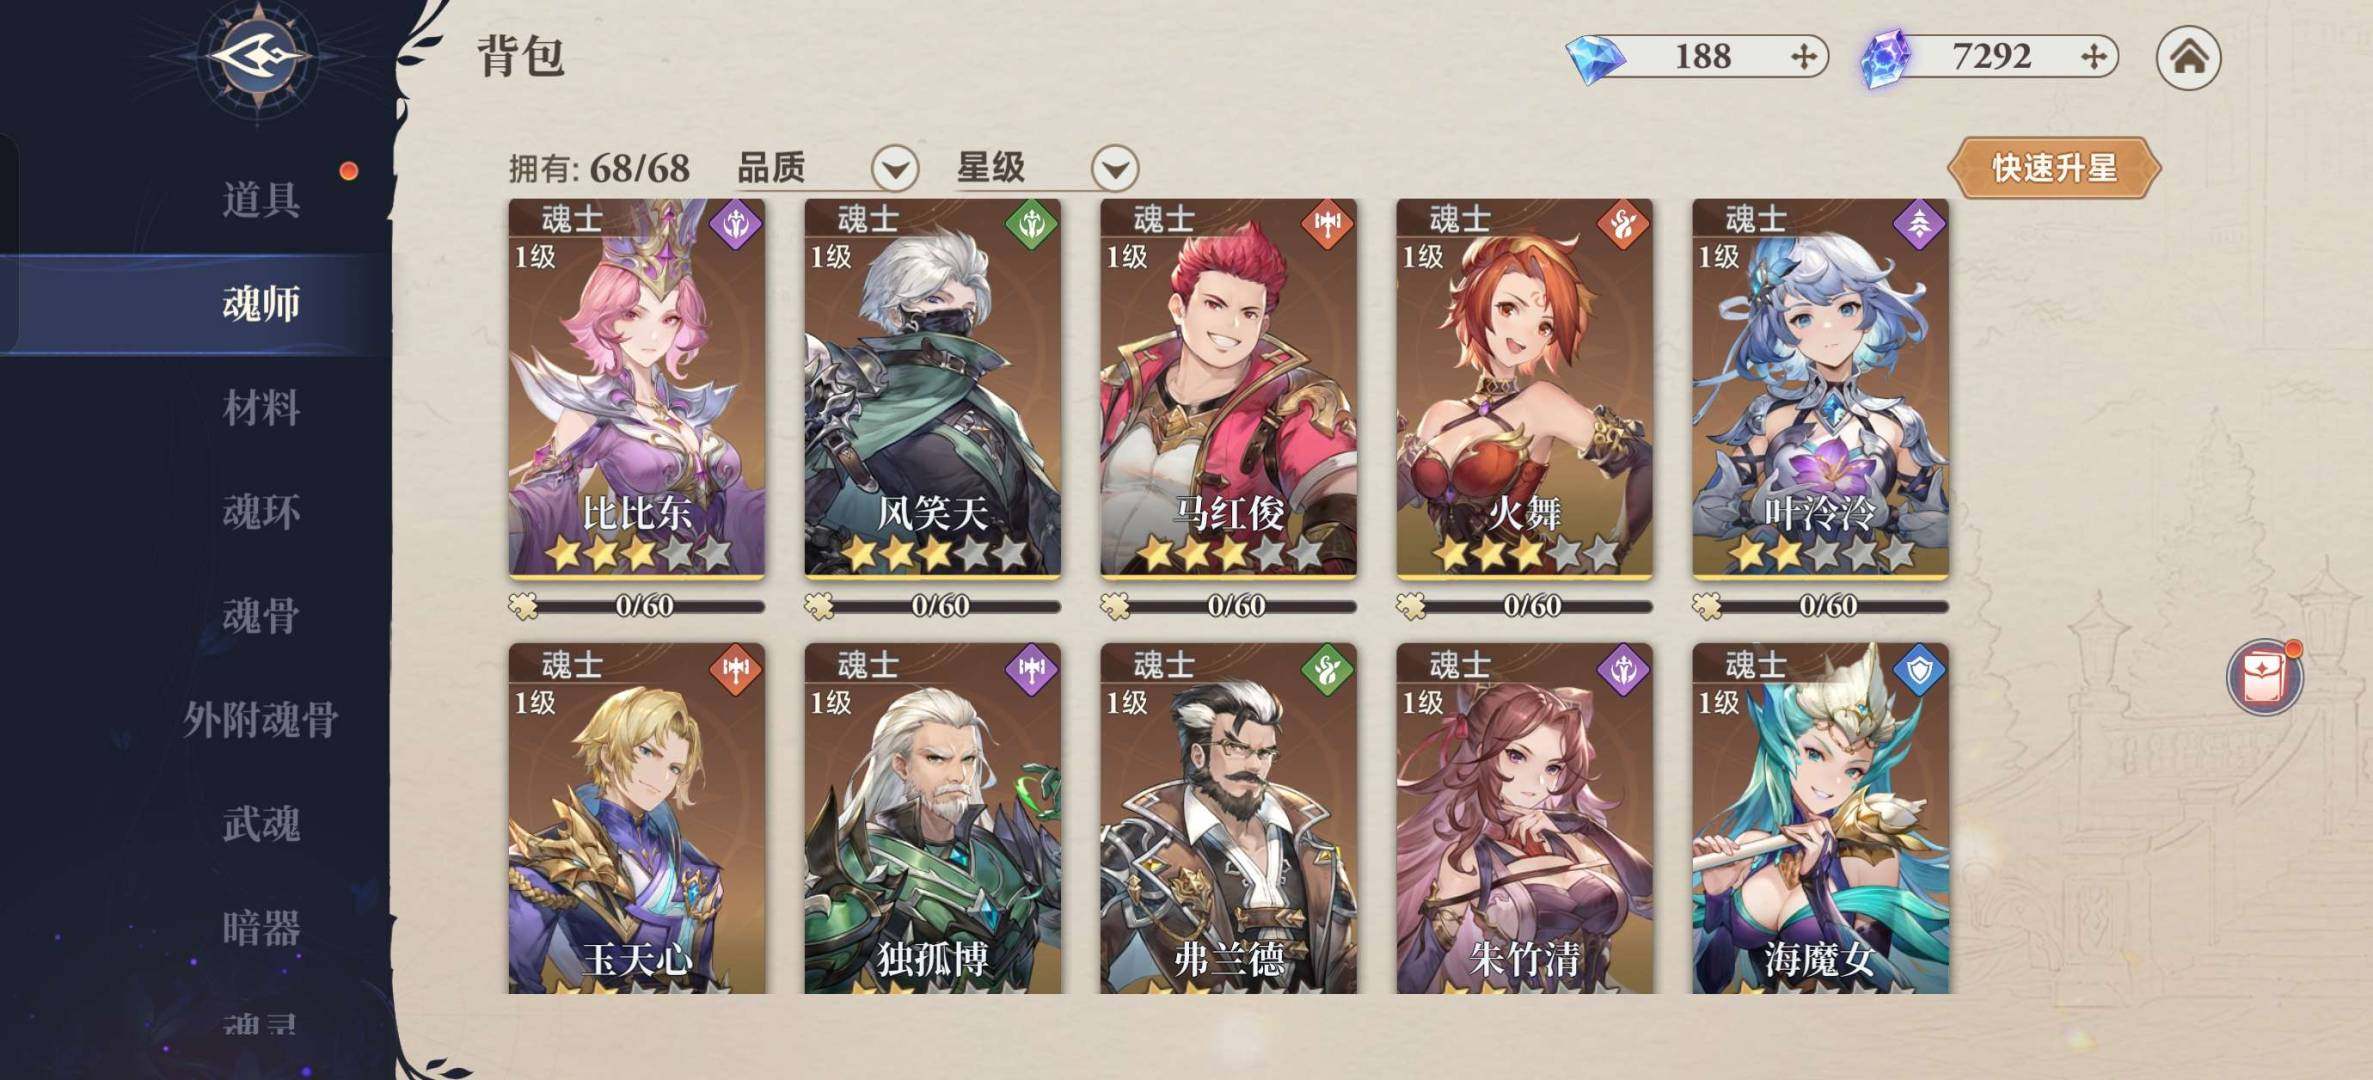Click the back arrow compass icon
Viewport: 2373px width, 1080px height.
pyautogui.click(x=258, y=57)
